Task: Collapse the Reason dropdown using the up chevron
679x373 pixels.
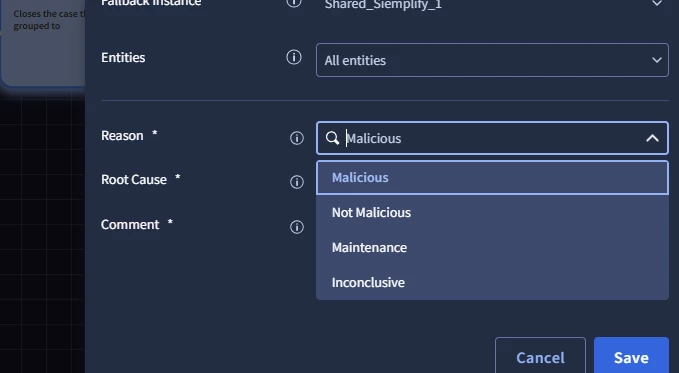Action: [652, 138]
